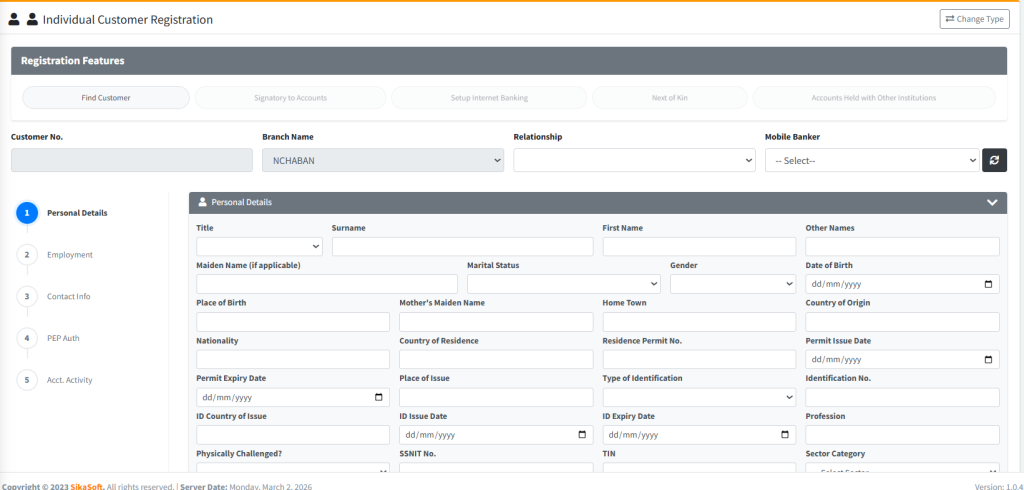This screenshot has height=490, width=1024.
Task: Select step 4 PEP Auth circle
Action: coord(27,338)
